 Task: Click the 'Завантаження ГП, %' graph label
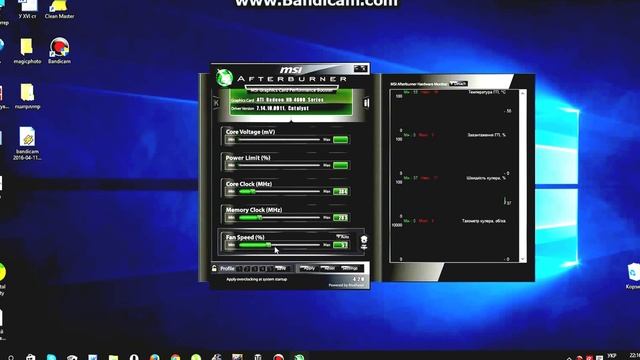click(486, 135)
